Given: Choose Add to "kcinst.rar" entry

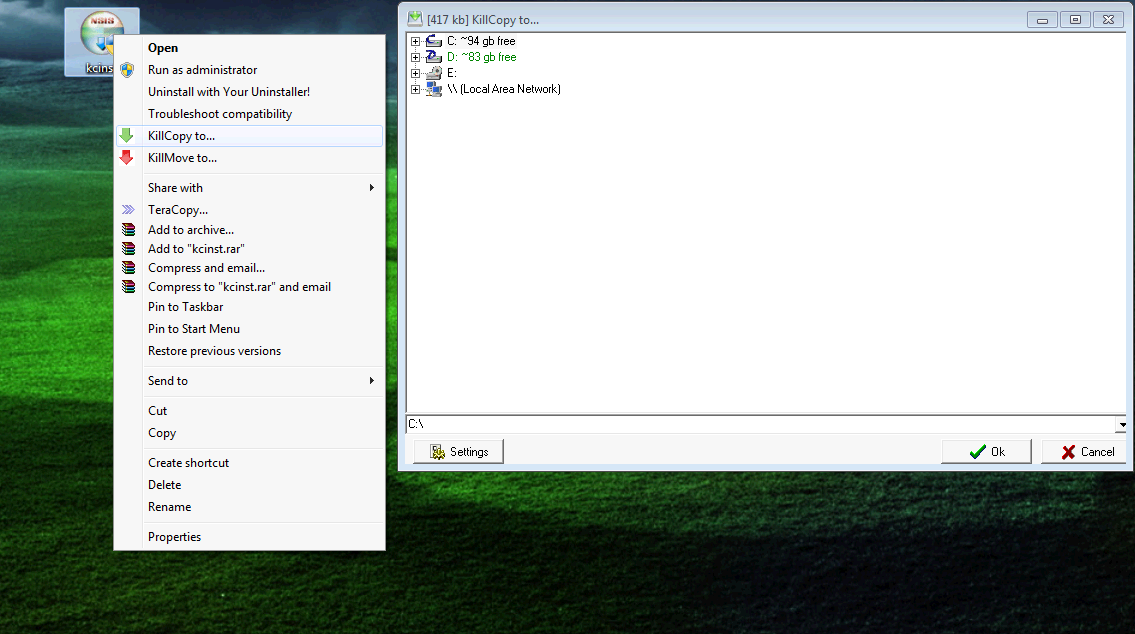Looking at the screenshot, I should coord(250,248).
